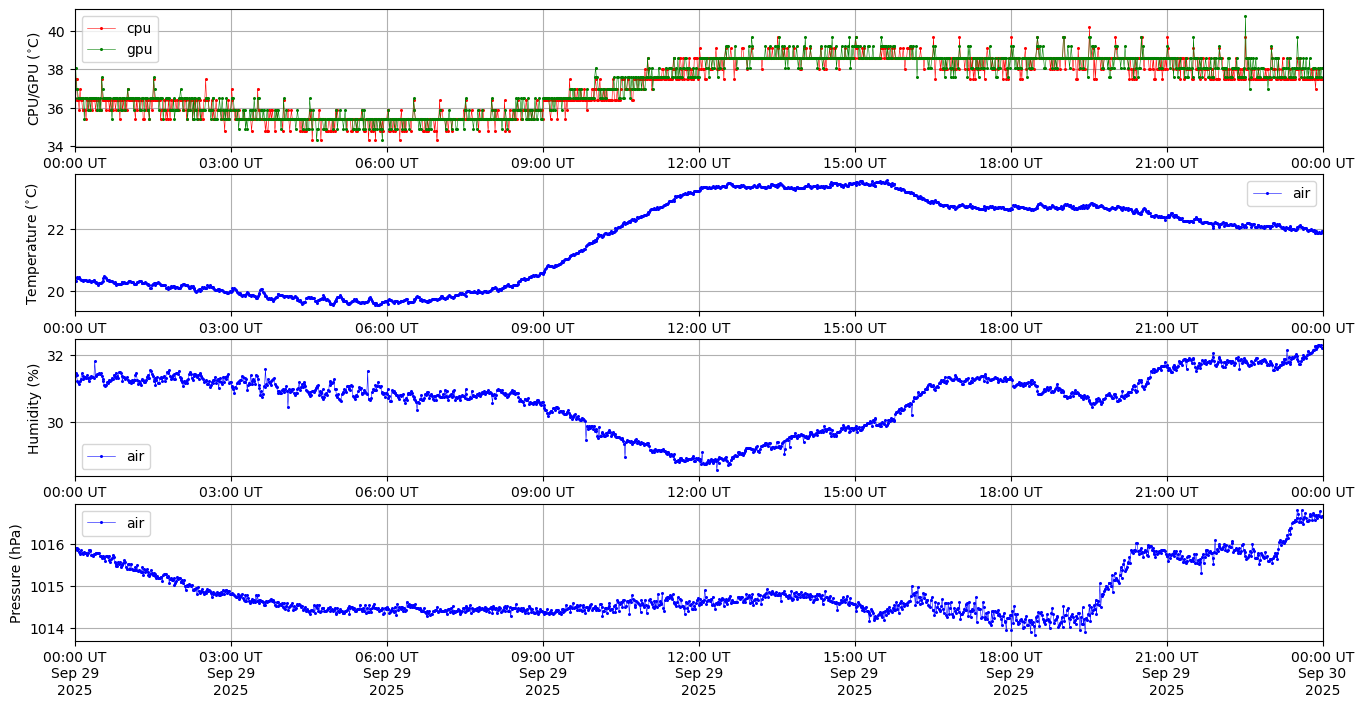This screenshot has height=707, width=1364.
Task: Click the 22 tick on Temperature axis
Action: click(56, 230)
